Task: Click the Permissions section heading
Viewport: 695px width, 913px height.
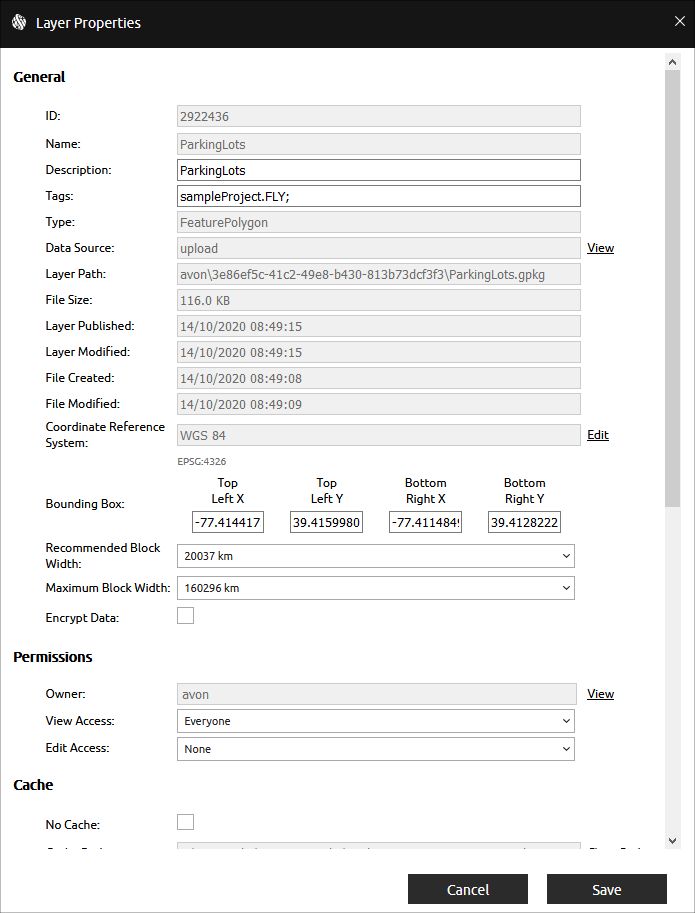Action: (x=52, y=657)
